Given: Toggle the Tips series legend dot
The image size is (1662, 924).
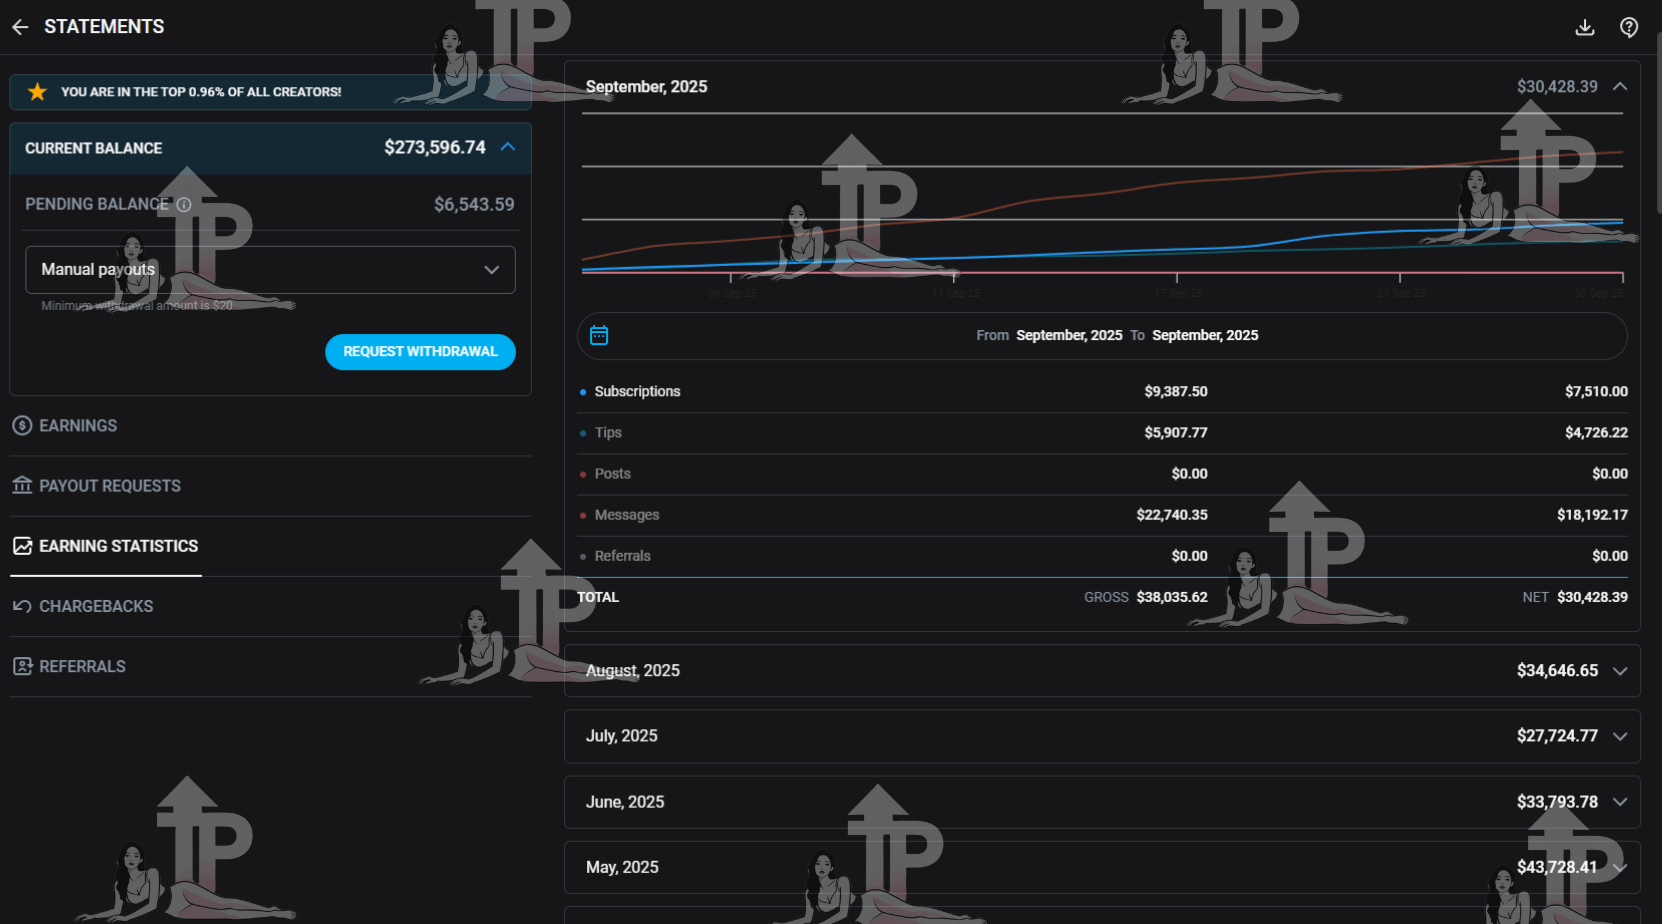Looking at the screenshot, I should point(583,433).
